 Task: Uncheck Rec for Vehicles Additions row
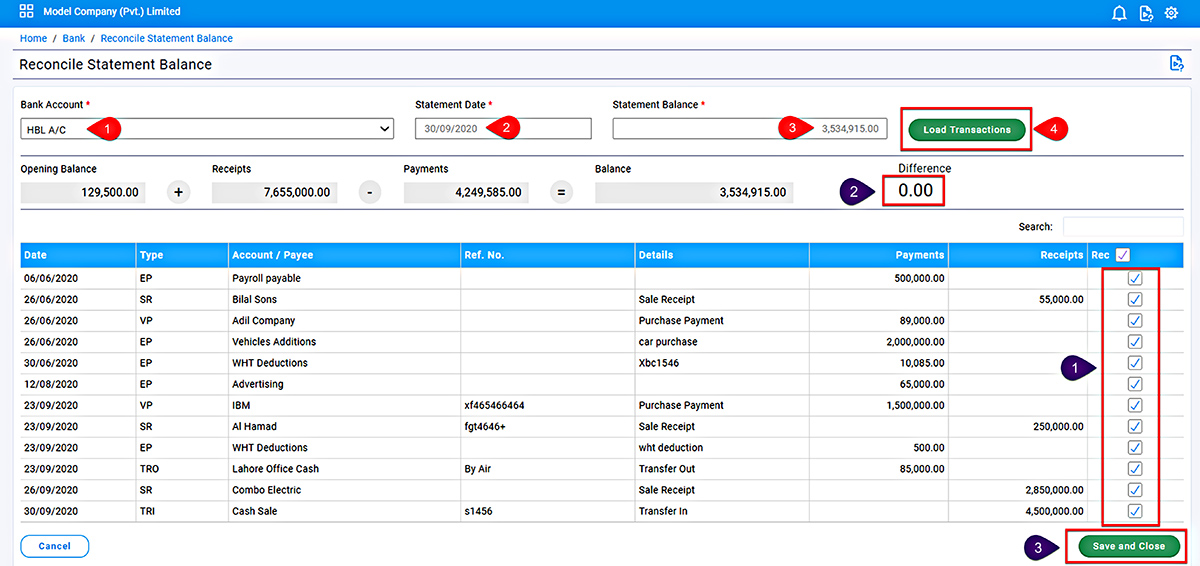(x=1134, y=342)
